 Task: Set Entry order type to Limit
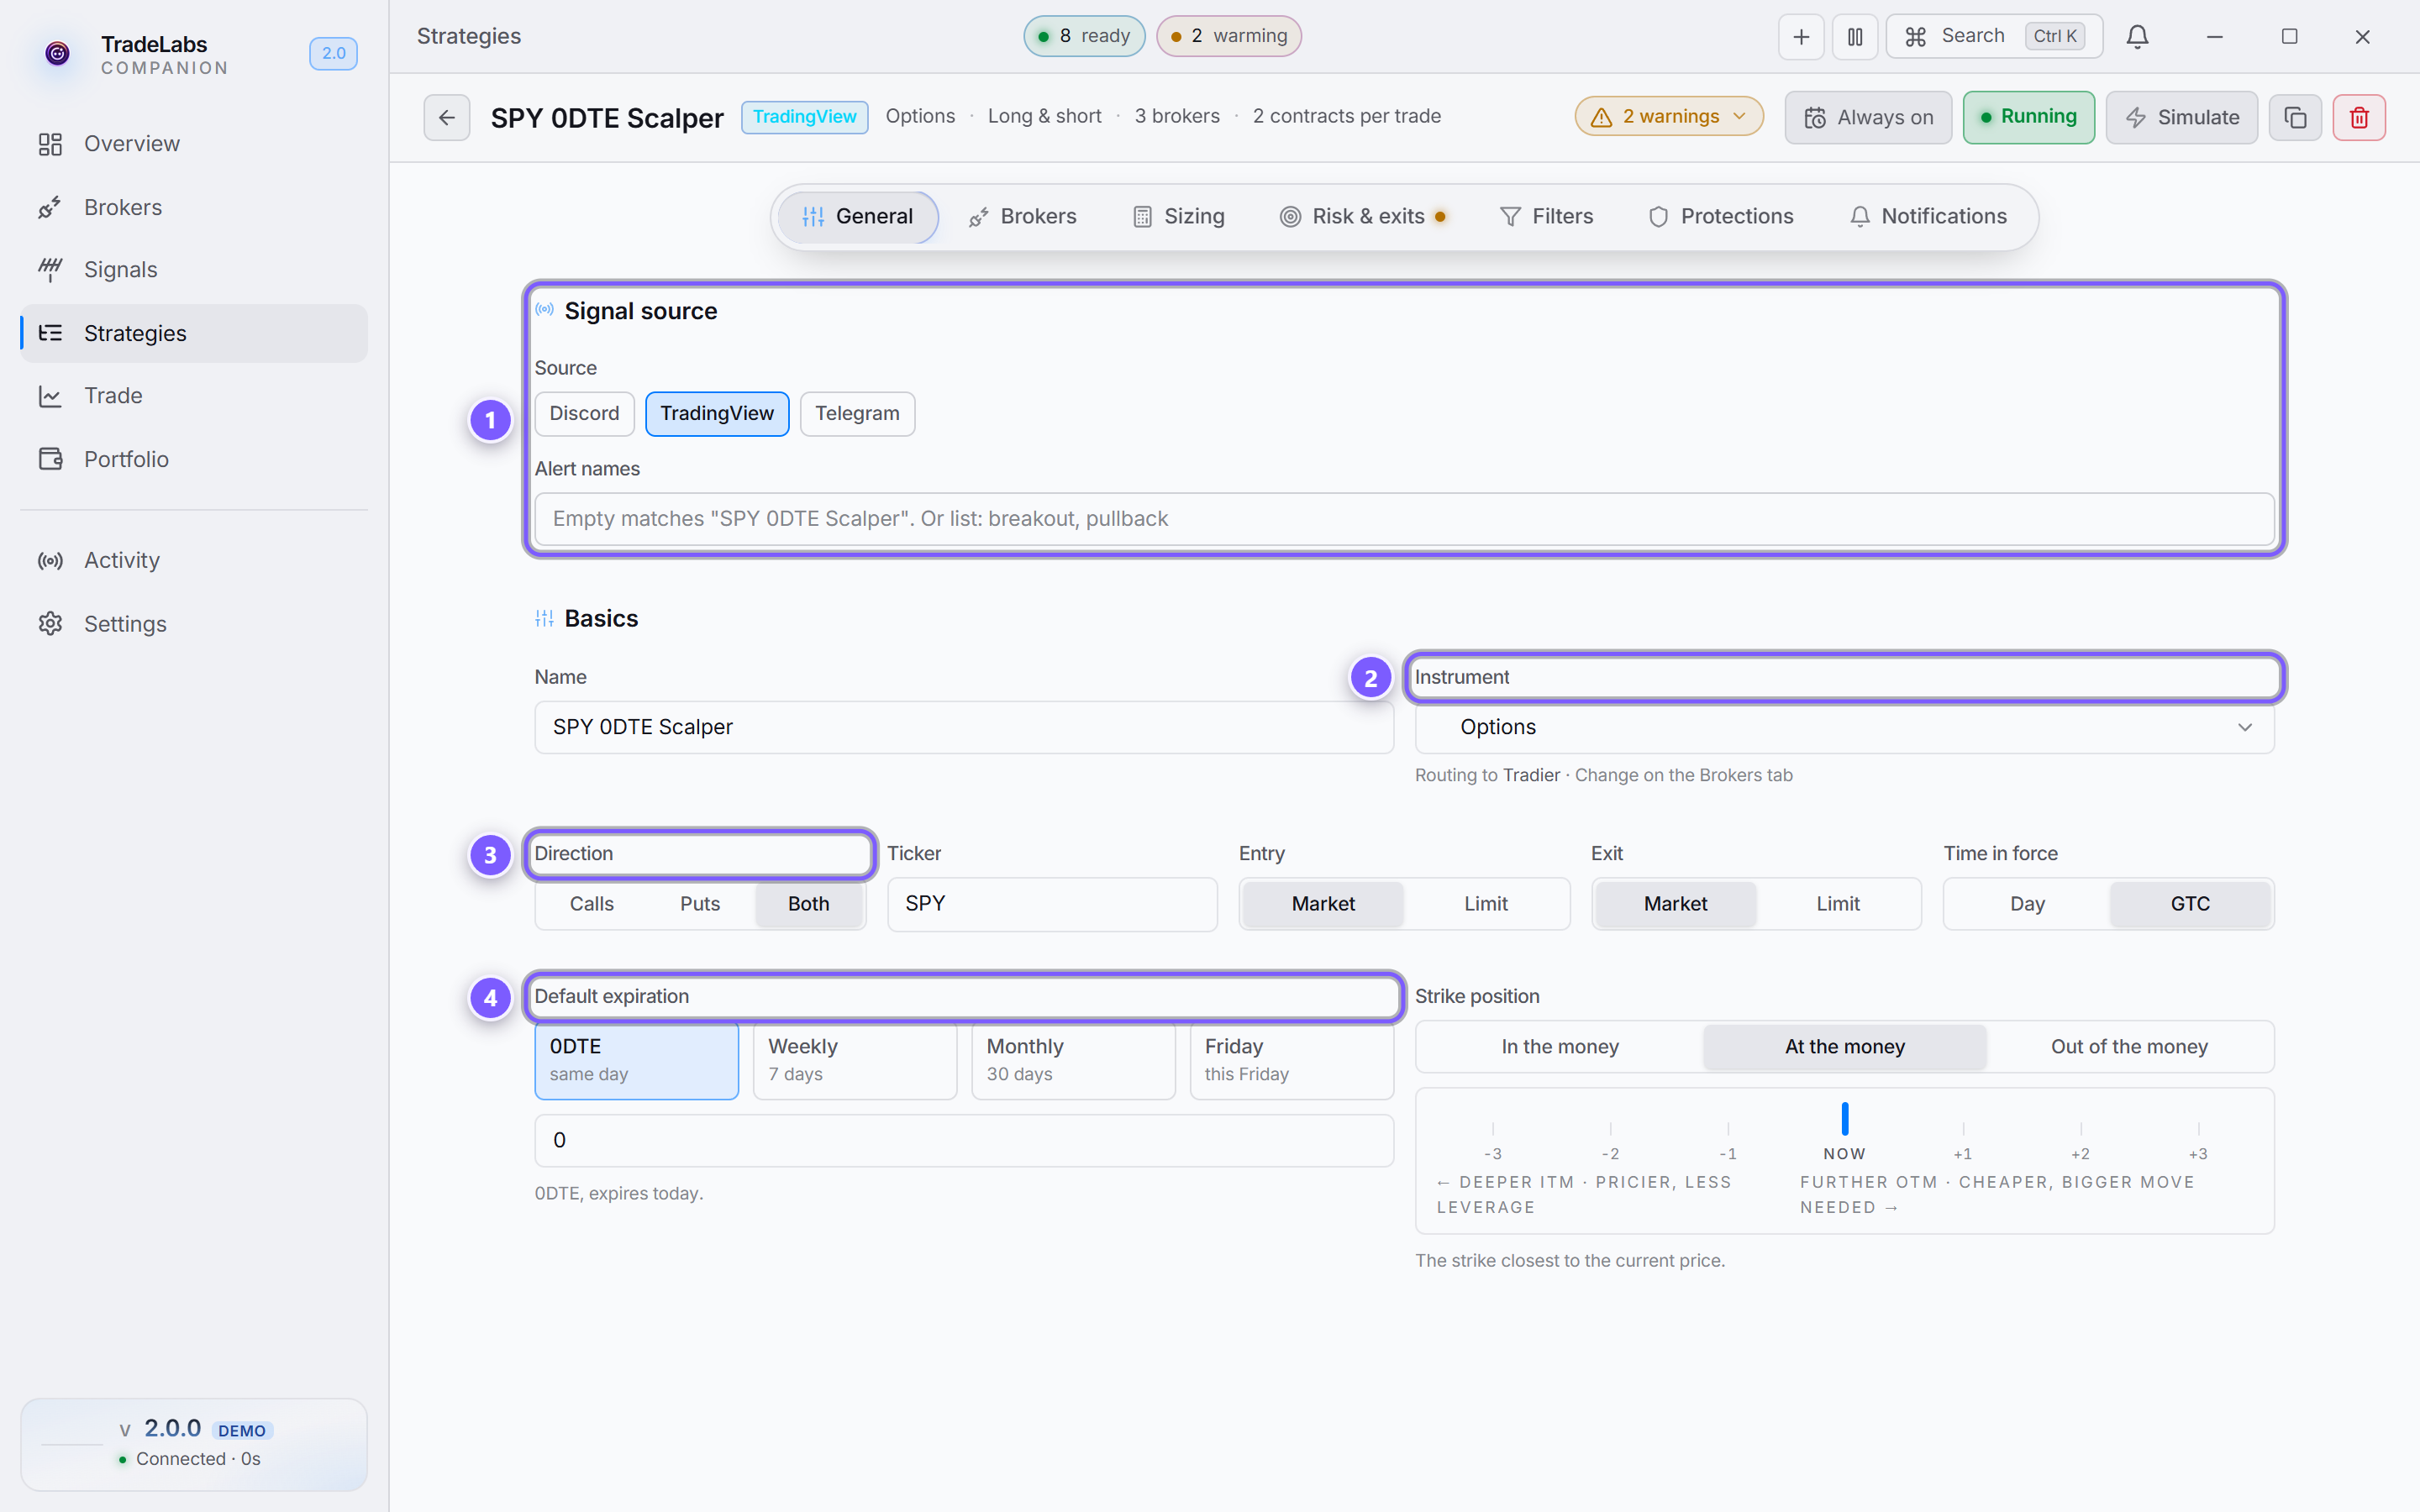pos(1486,903)
